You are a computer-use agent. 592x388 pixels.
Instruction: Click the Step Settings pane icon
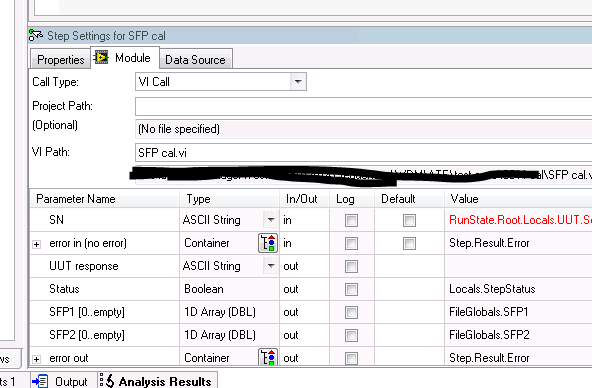[36, 35]
